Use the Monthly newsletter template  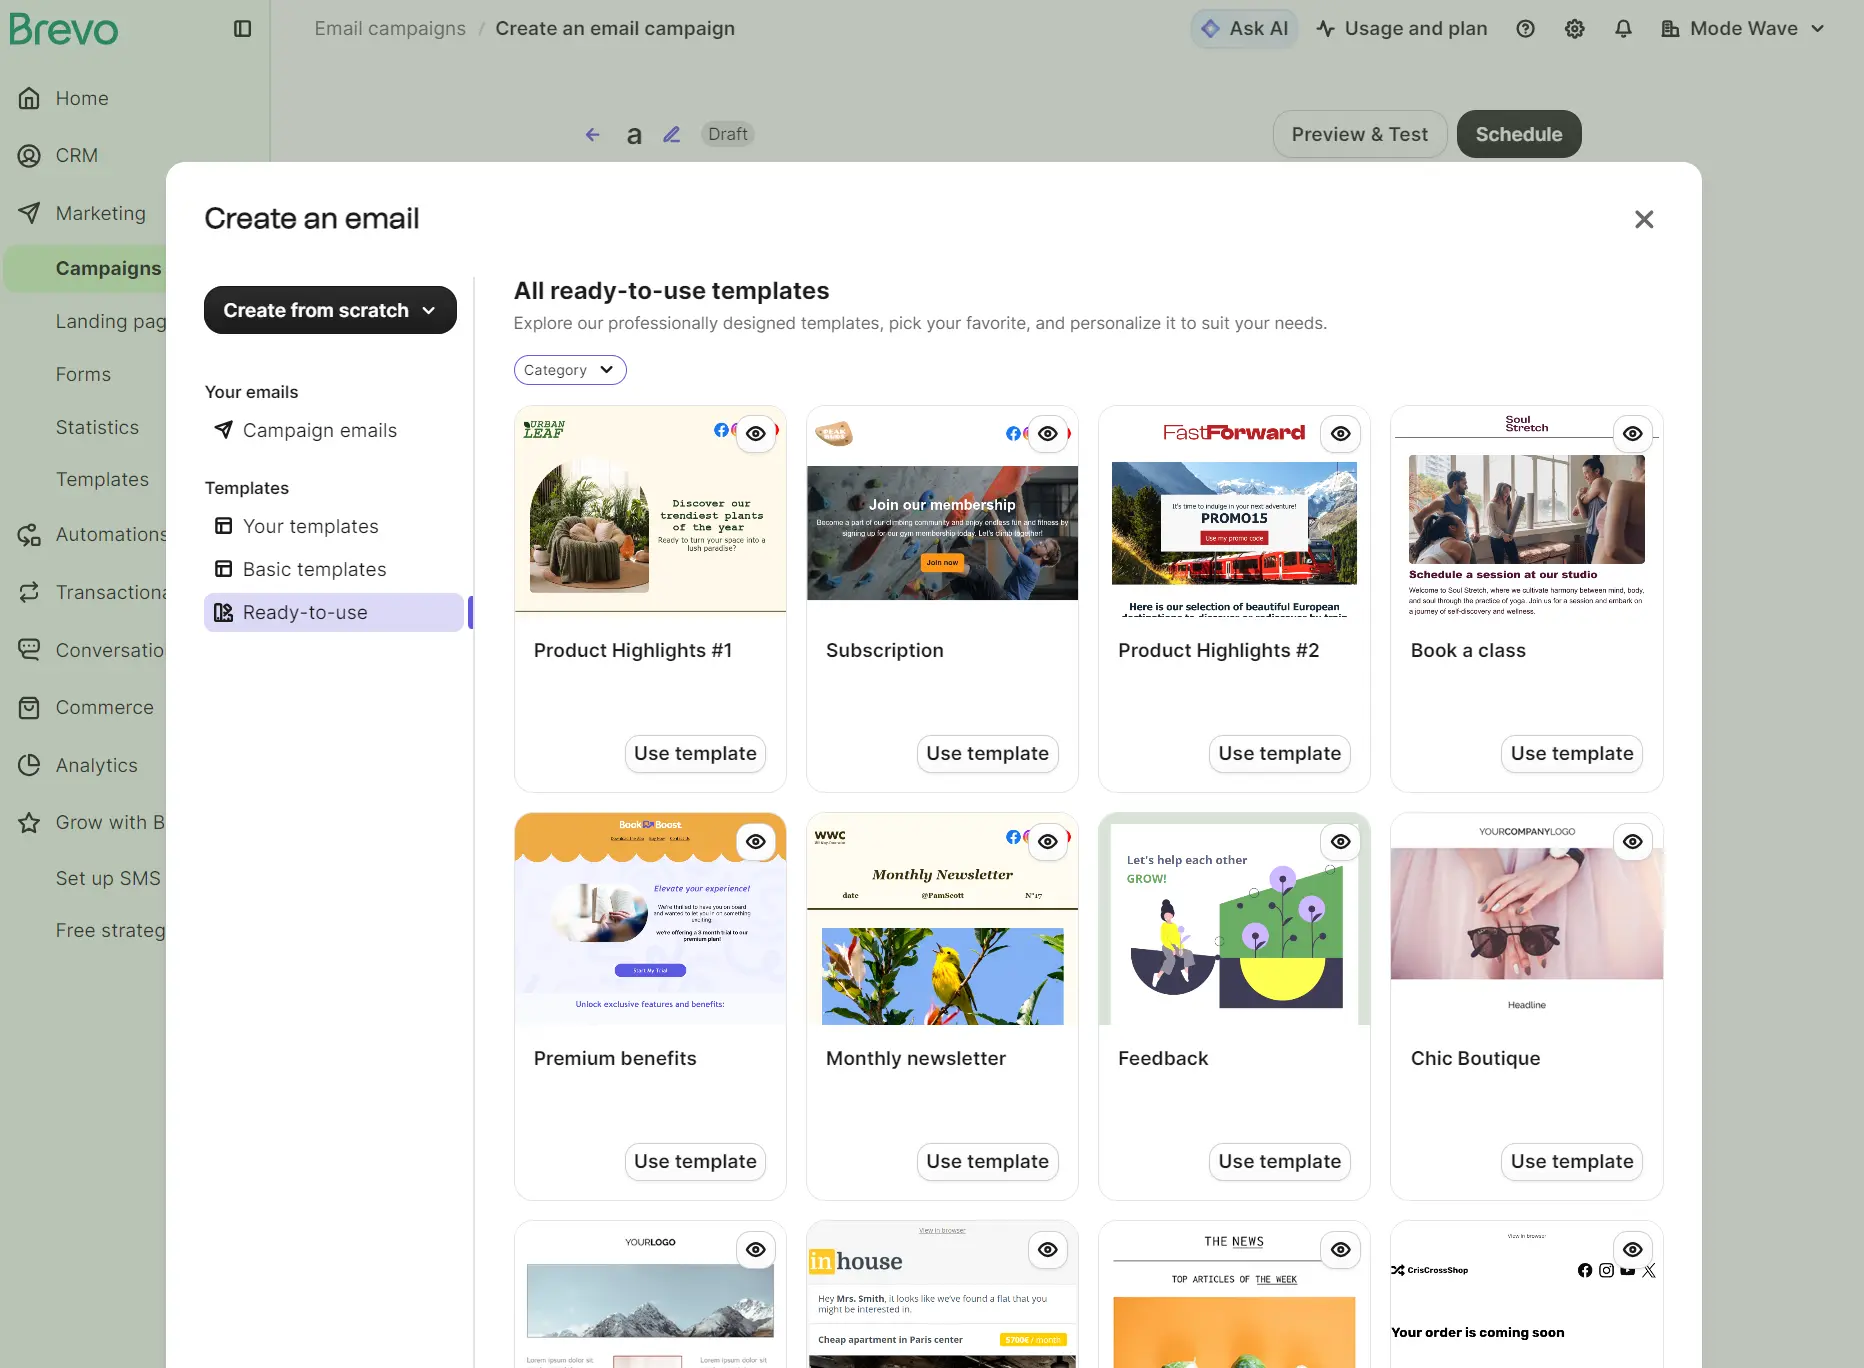coord(987,1162)
